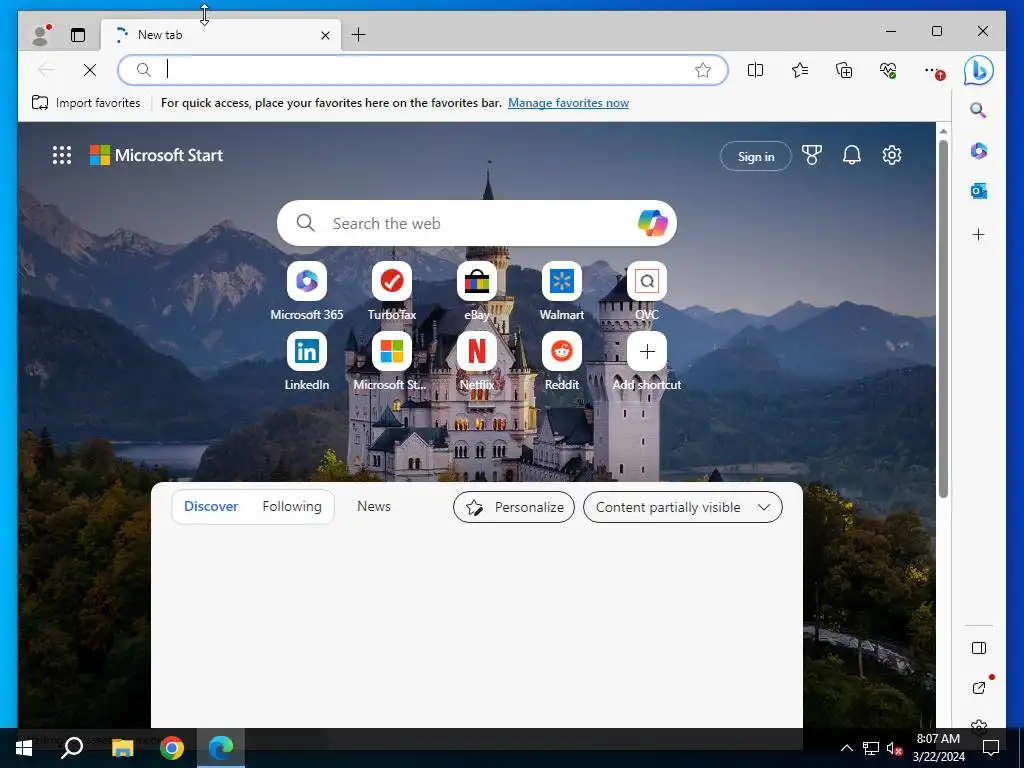
Task: Click Add shortcut tile
Action: pyautogui.click(x=647, y=361)
